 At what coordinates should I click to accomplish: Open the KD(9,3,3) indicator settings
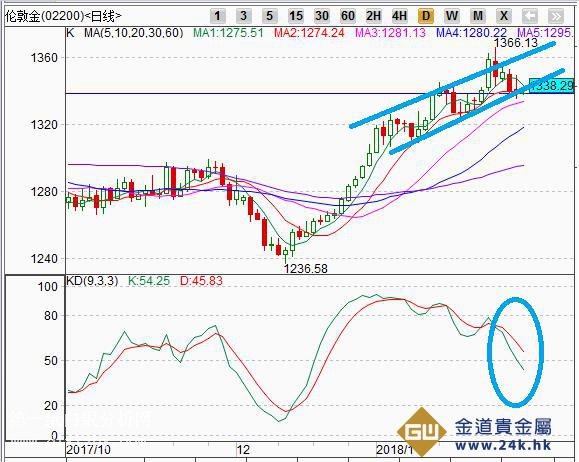pyautogui.click(x=92, y=281)
